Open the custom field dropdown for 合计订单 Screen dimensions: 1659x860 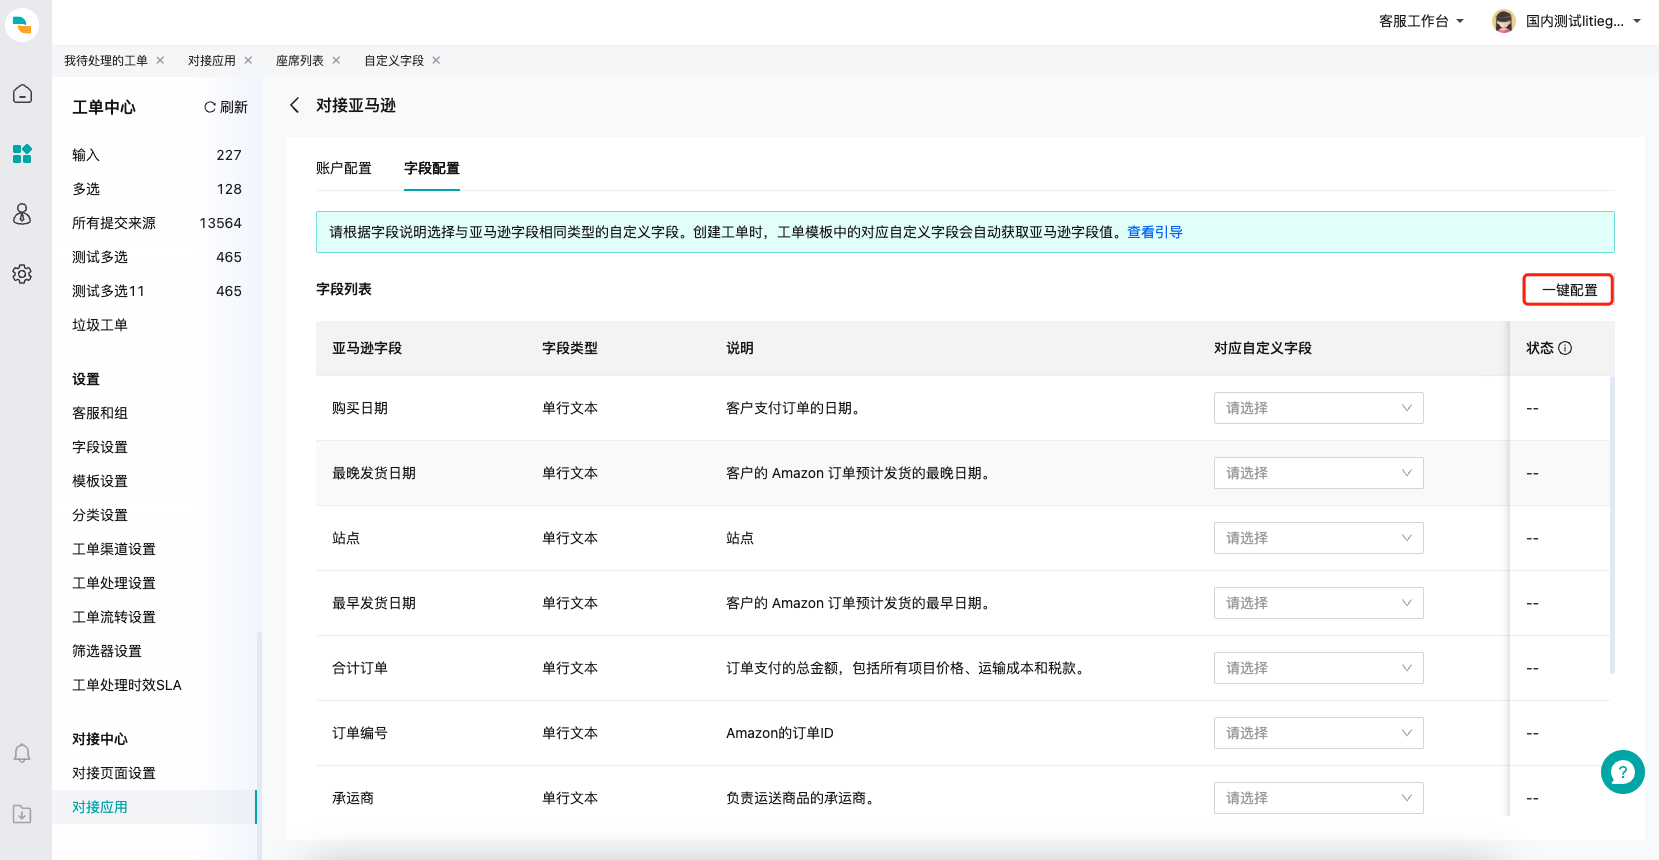tap(1318, 668)
